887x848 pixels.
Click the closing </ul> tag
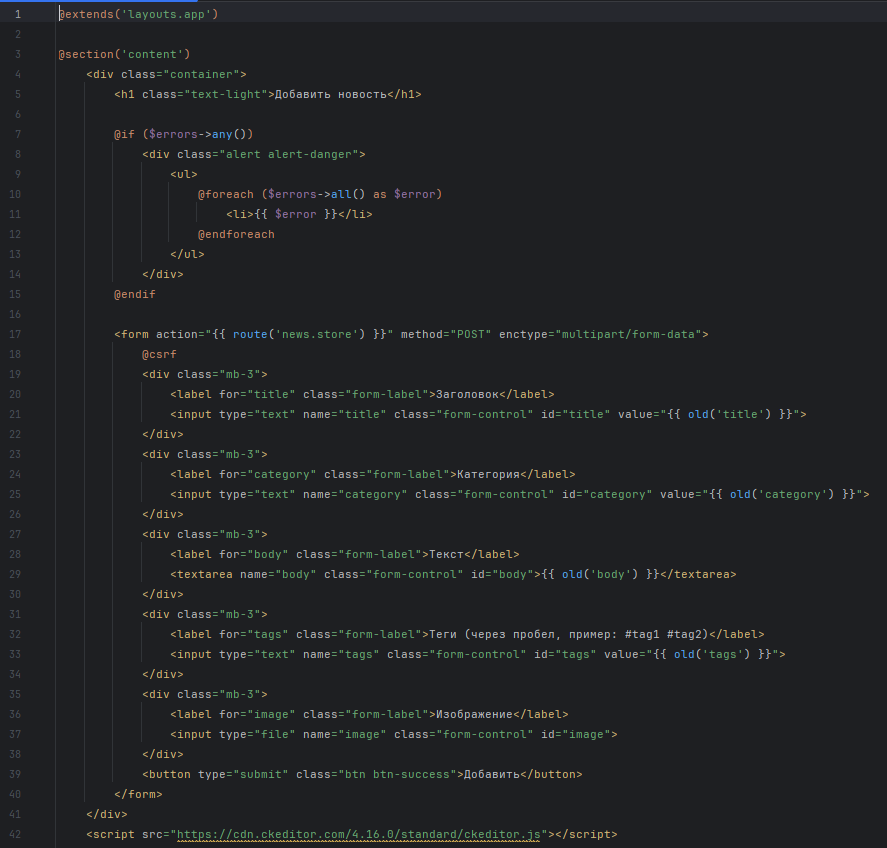pyautogui.click(x=187, y=255)
